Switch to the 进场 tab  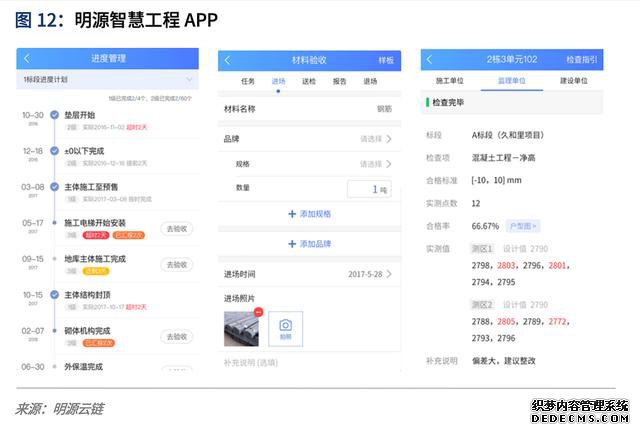[278, 81]
